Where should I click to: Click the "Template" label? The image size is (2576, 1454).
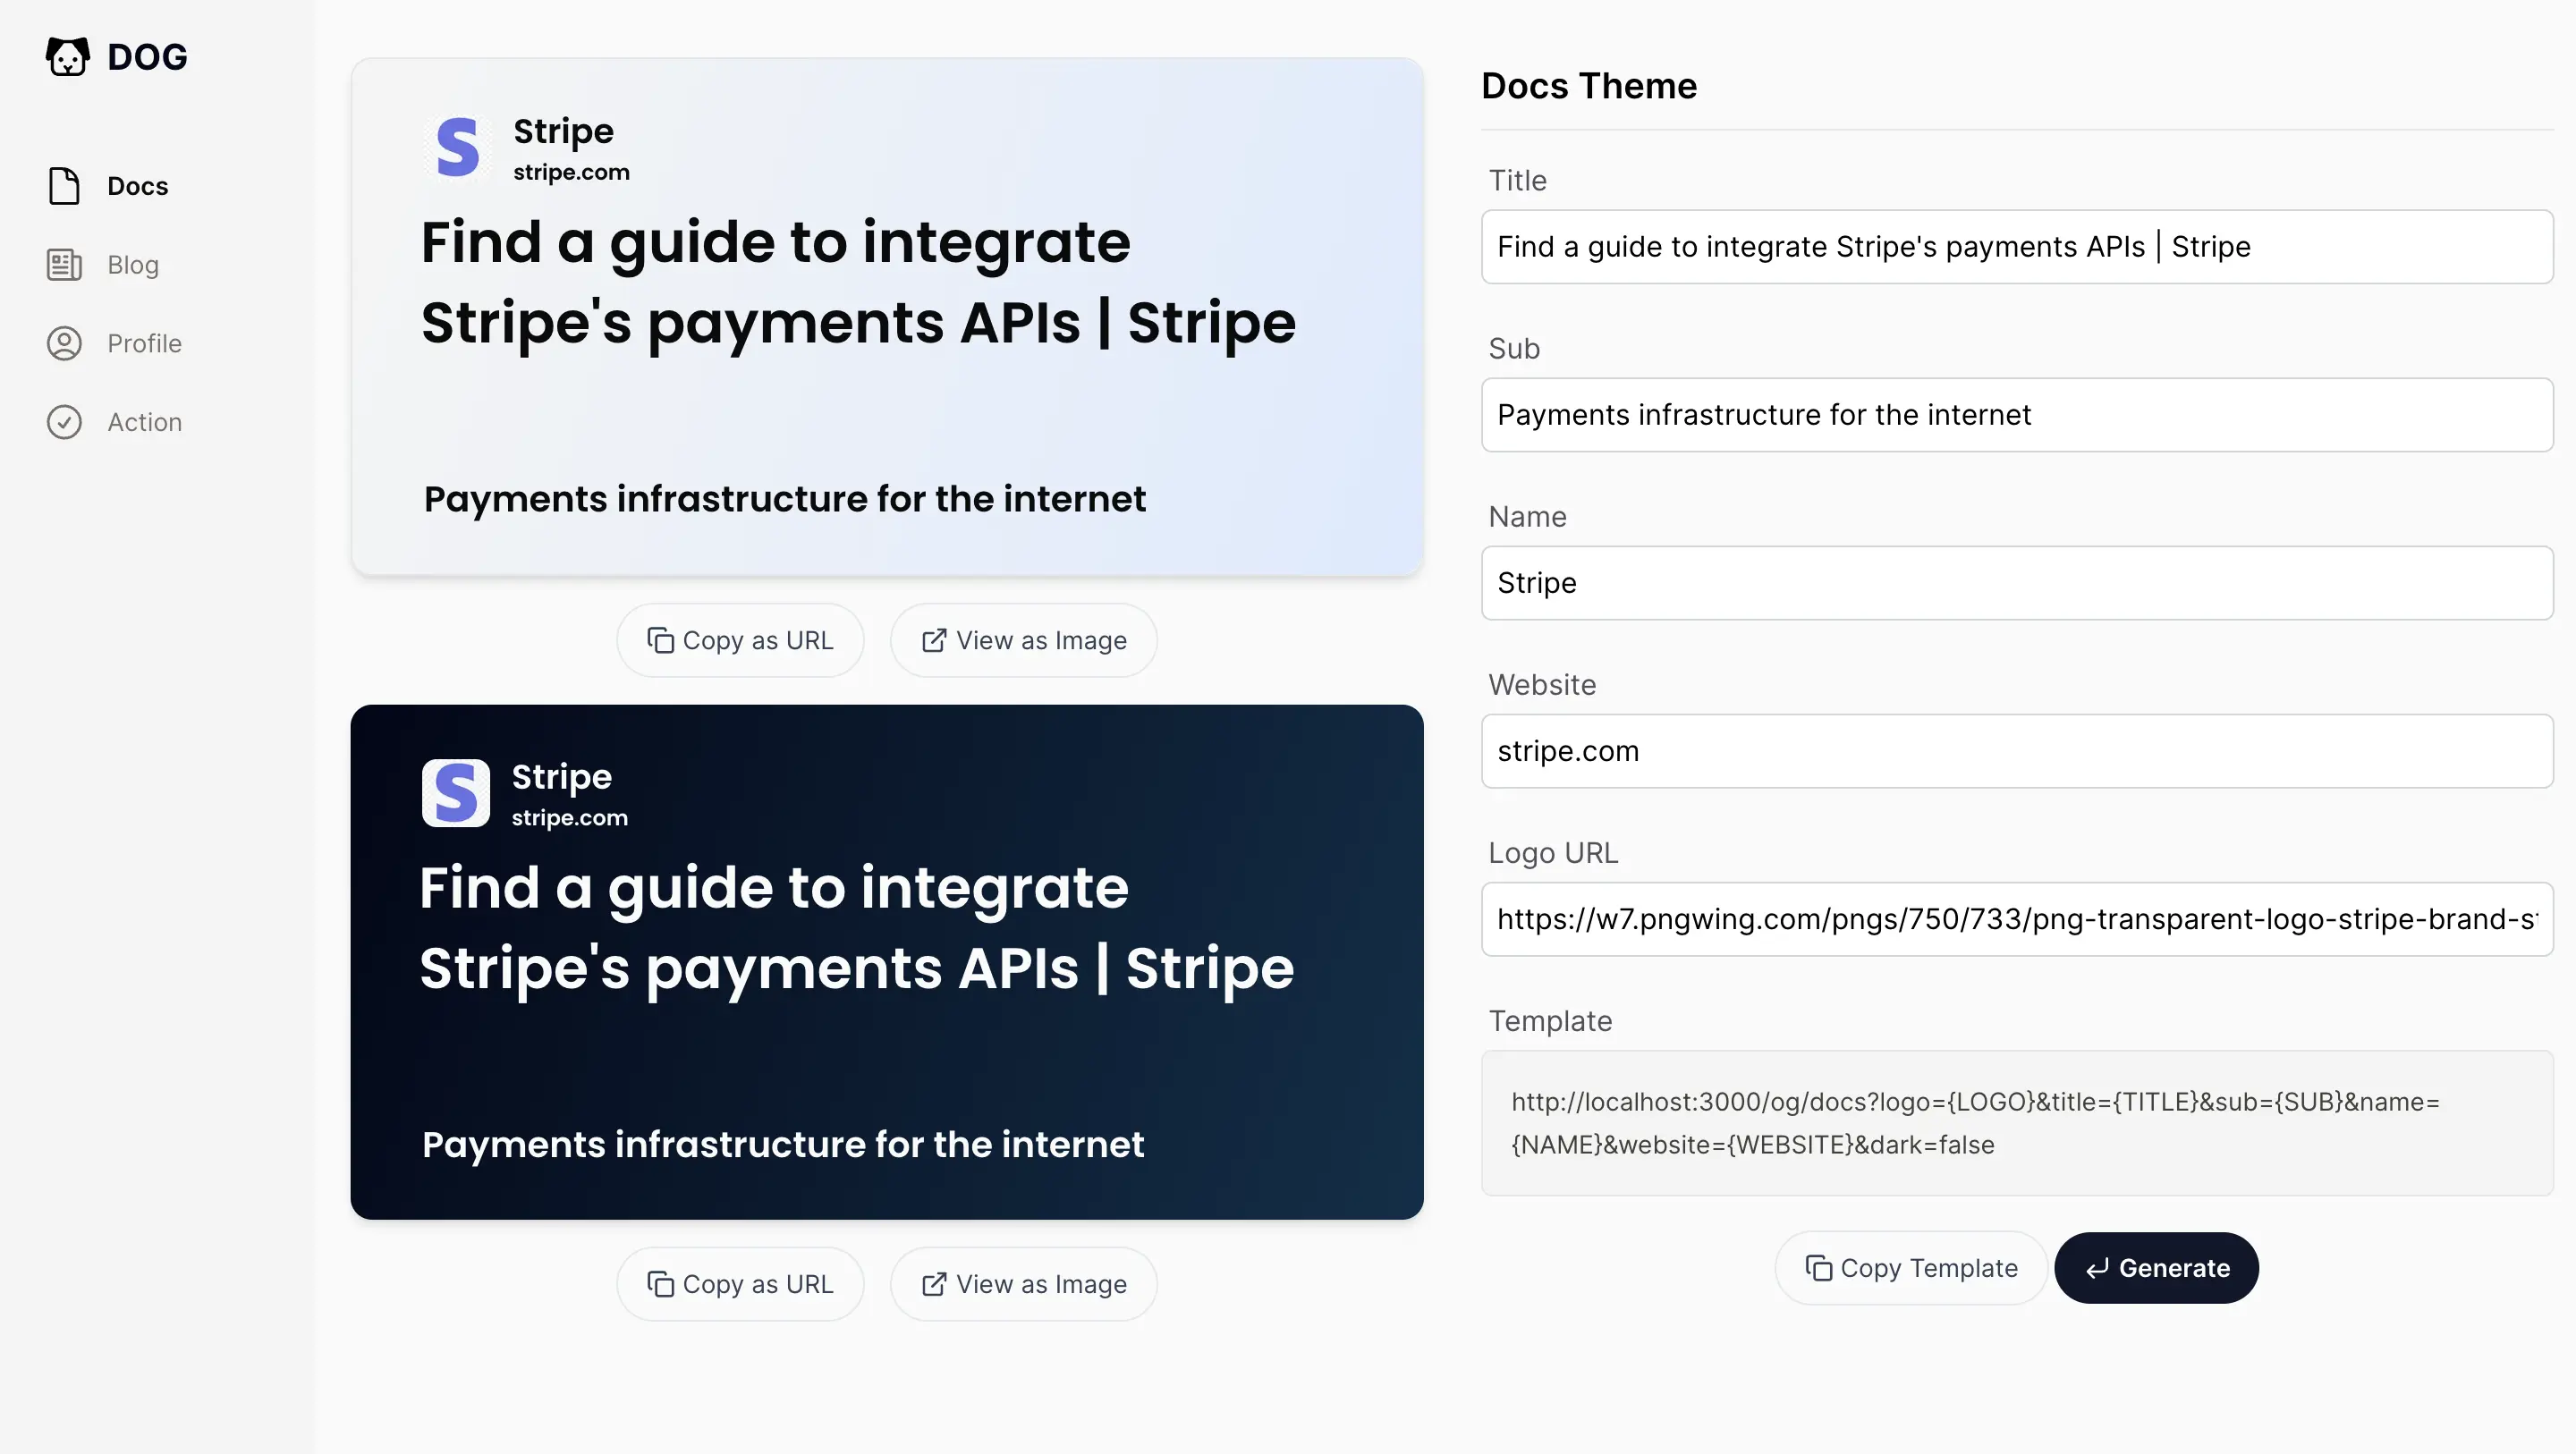1550,1021
